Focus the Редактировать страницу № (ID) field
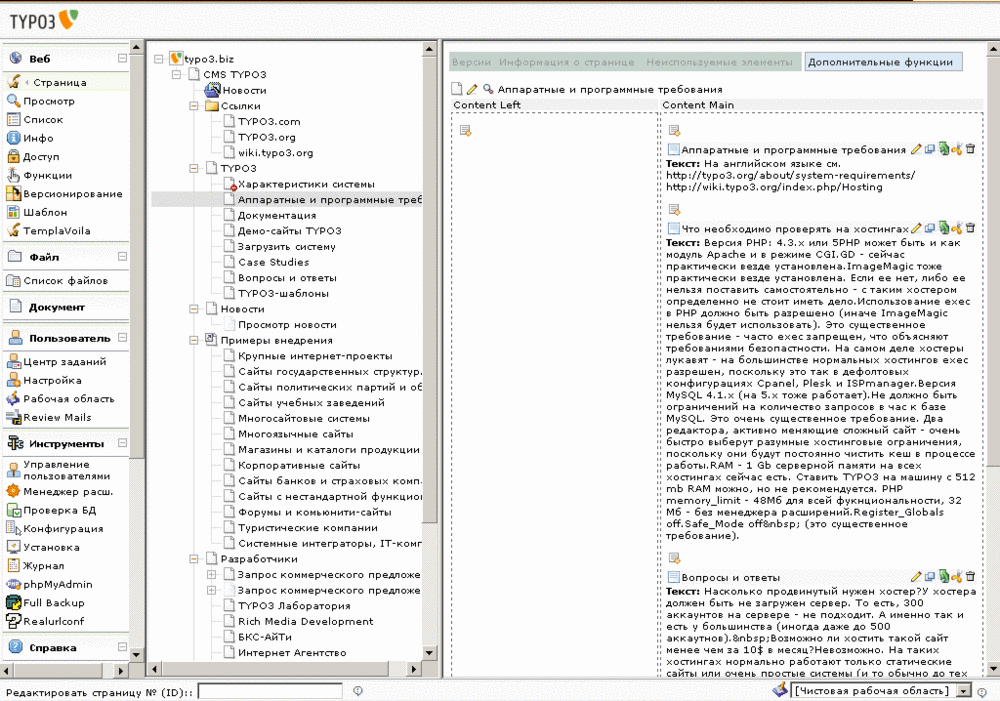The width and height of the screenshot is (1000, 701). [270, 691]
